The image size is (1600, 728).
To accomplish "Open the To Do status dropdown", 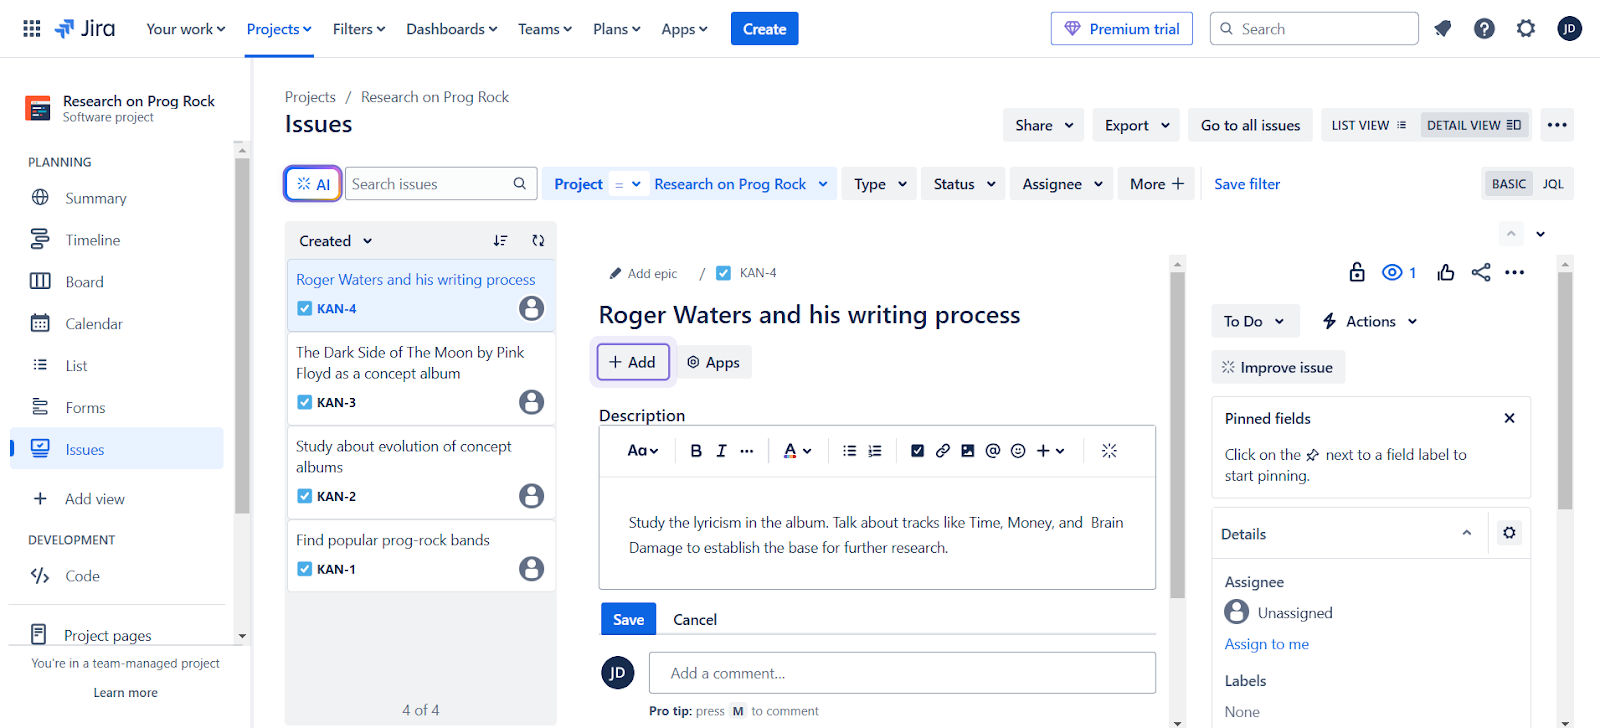I will click(1254, 321).
